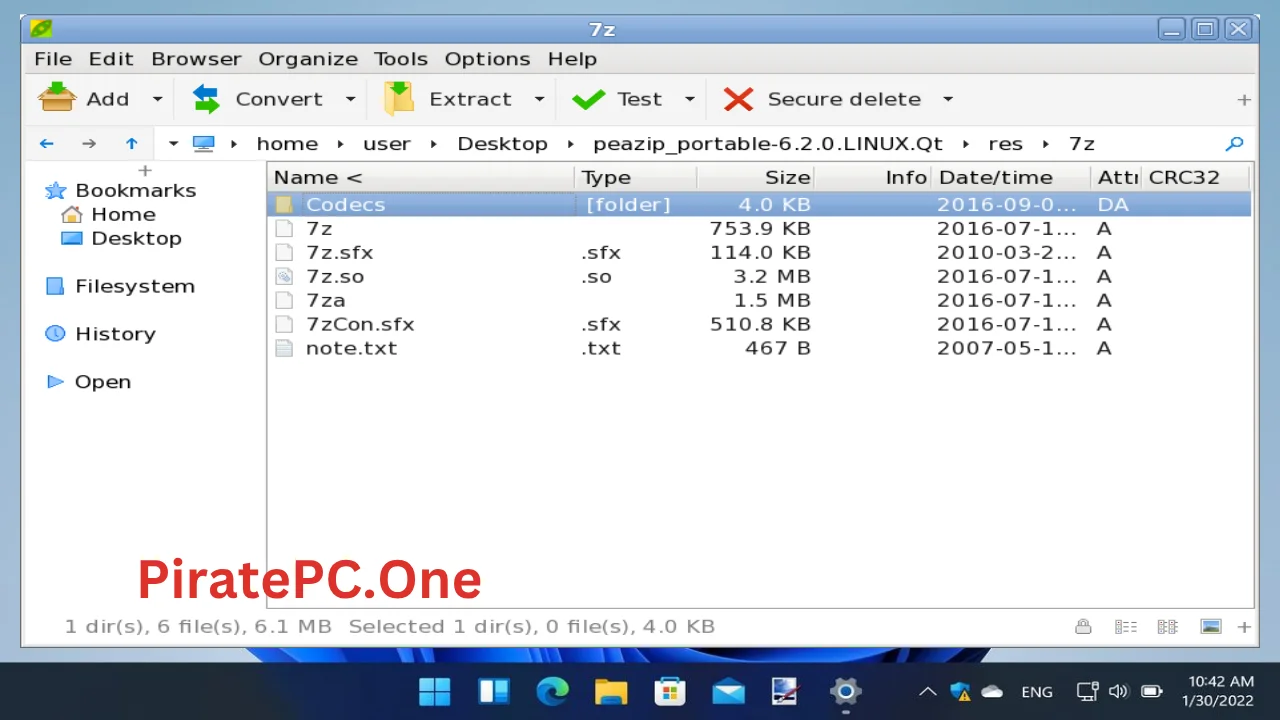The width and height of the screenshot is (1280, 720).
Task: Open address bar history dropdown arrow
Action: [x=173, y=144]
